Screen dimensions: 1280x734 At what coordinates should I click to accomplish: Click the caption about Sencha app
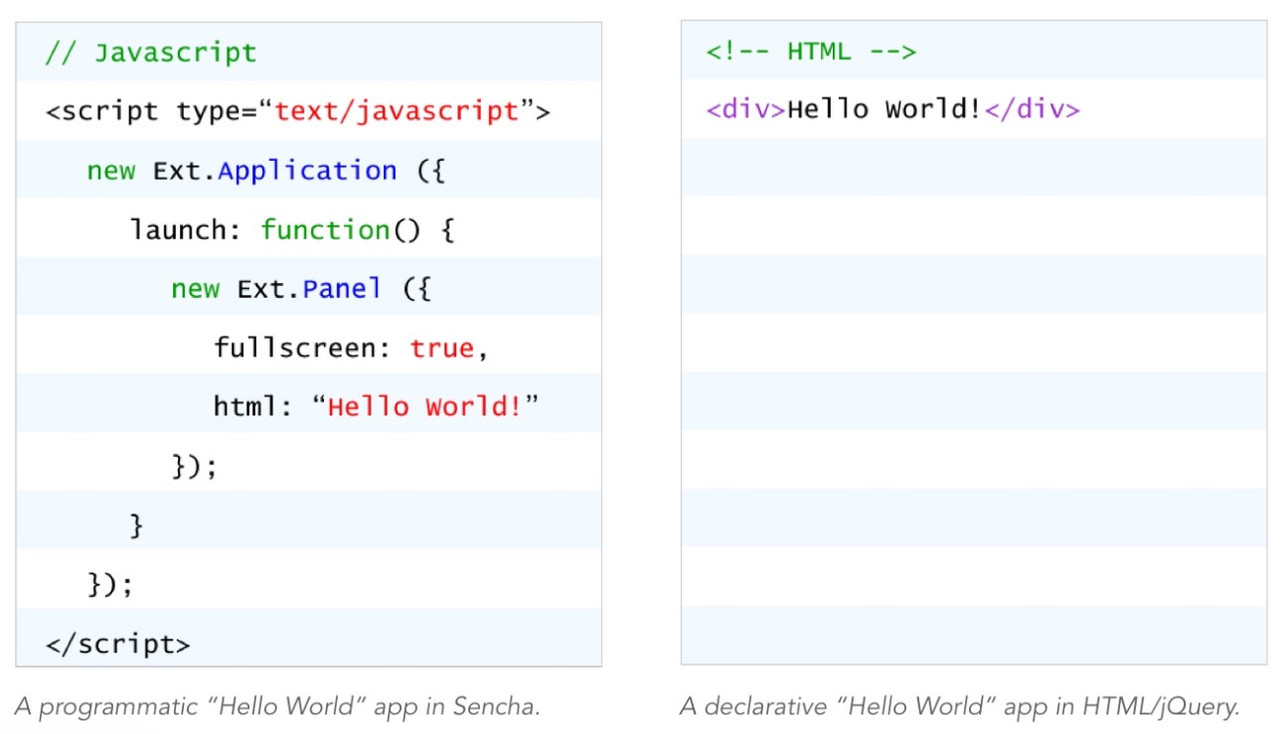(278, 706)
